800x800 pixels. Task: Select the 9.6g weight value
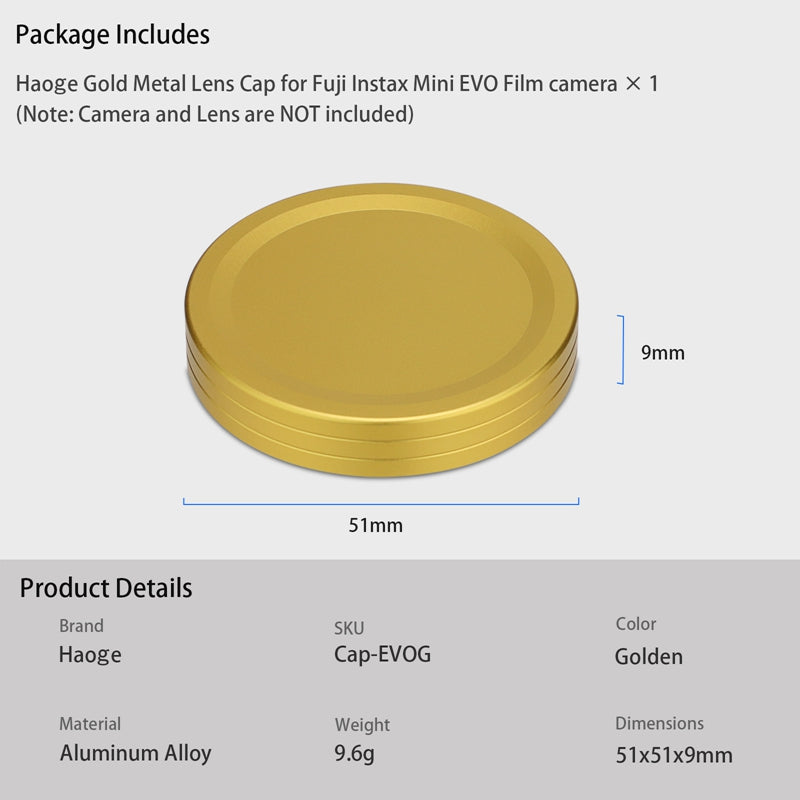[x=355, y=753]
